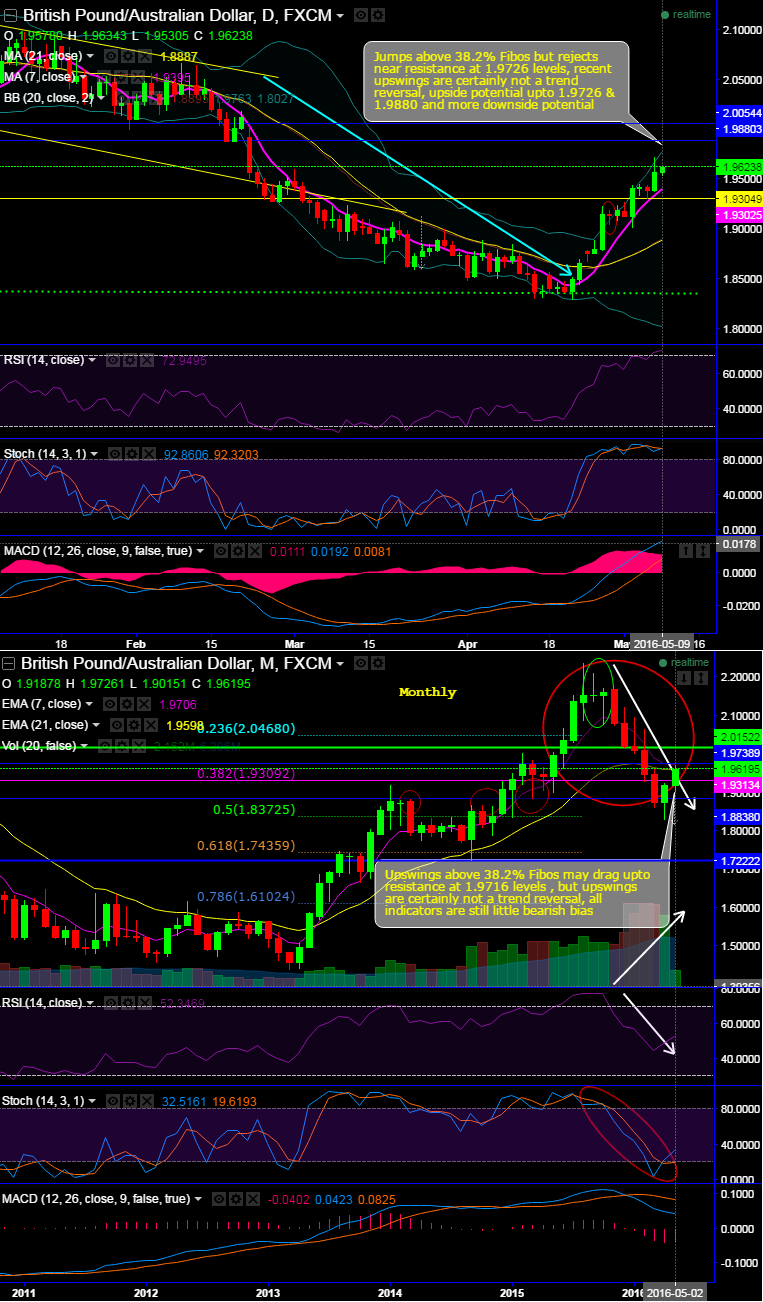The image size is (763, 1302).
Task: Open MA (21, close) settings gear
Action: point(128,56)
